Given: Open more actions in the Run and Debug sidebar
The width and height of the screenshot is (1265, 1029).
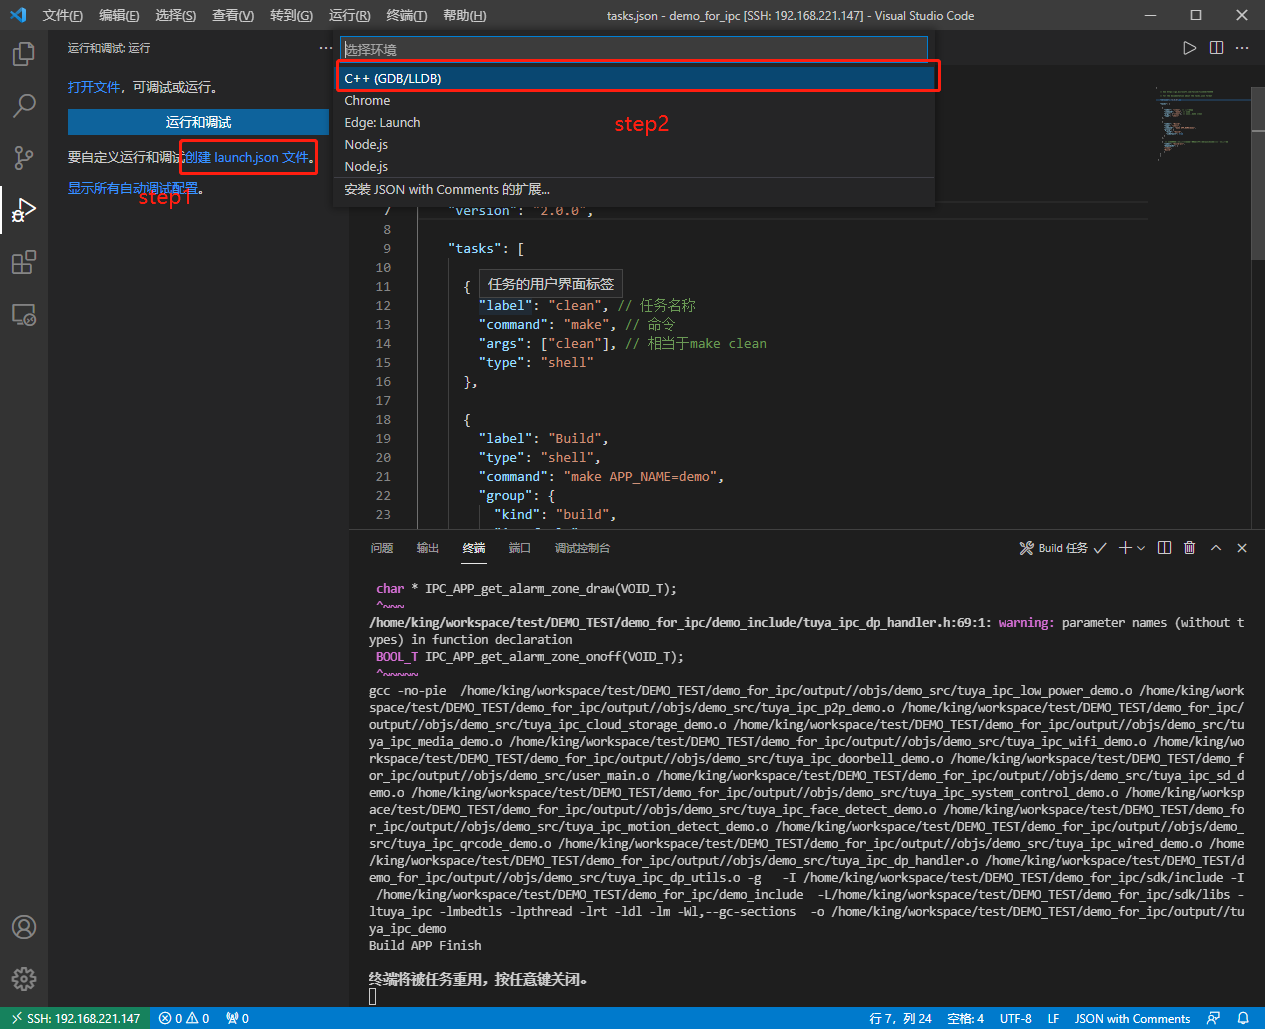Looking at the screenshot, I should 325,47.
